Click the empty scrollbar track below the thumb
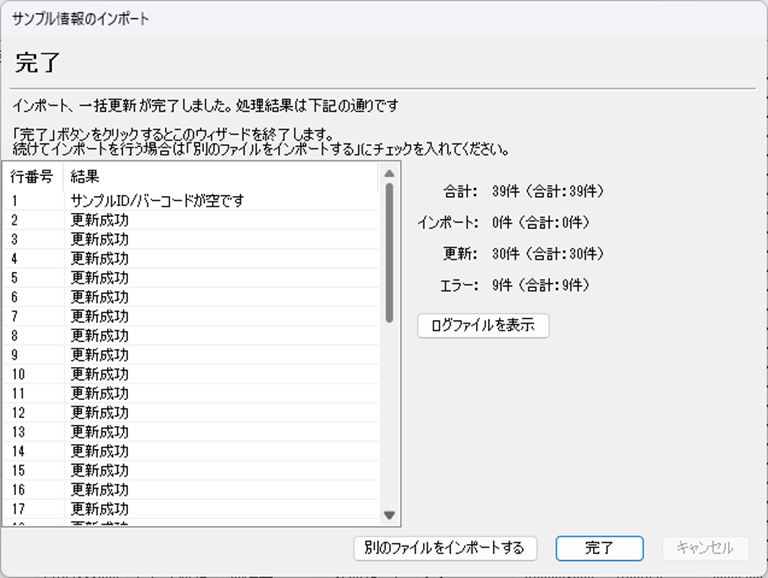The height and width of the screenshot is (578, 768). (390, 420)
